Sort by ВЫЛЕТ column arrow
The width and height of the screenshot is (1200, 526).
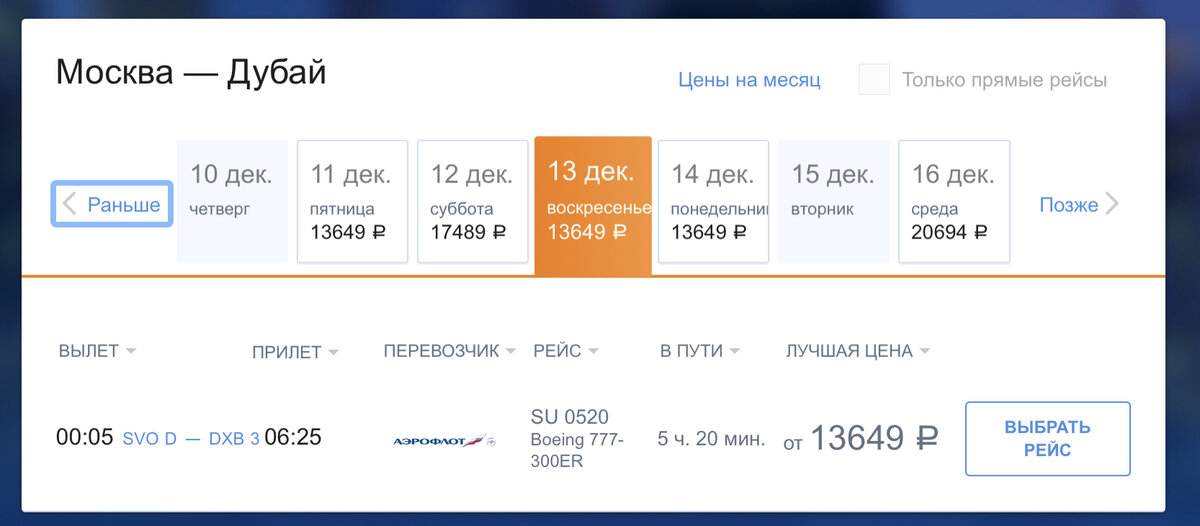click(x=131, y=352)
